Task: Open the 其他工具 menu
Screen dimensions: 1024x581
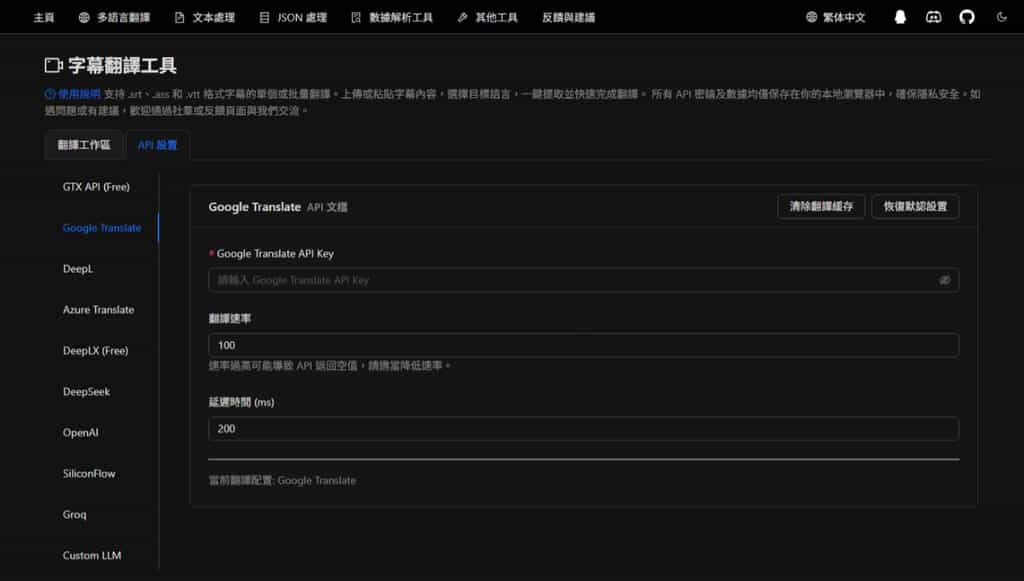Action: click(x=488, y=17)
